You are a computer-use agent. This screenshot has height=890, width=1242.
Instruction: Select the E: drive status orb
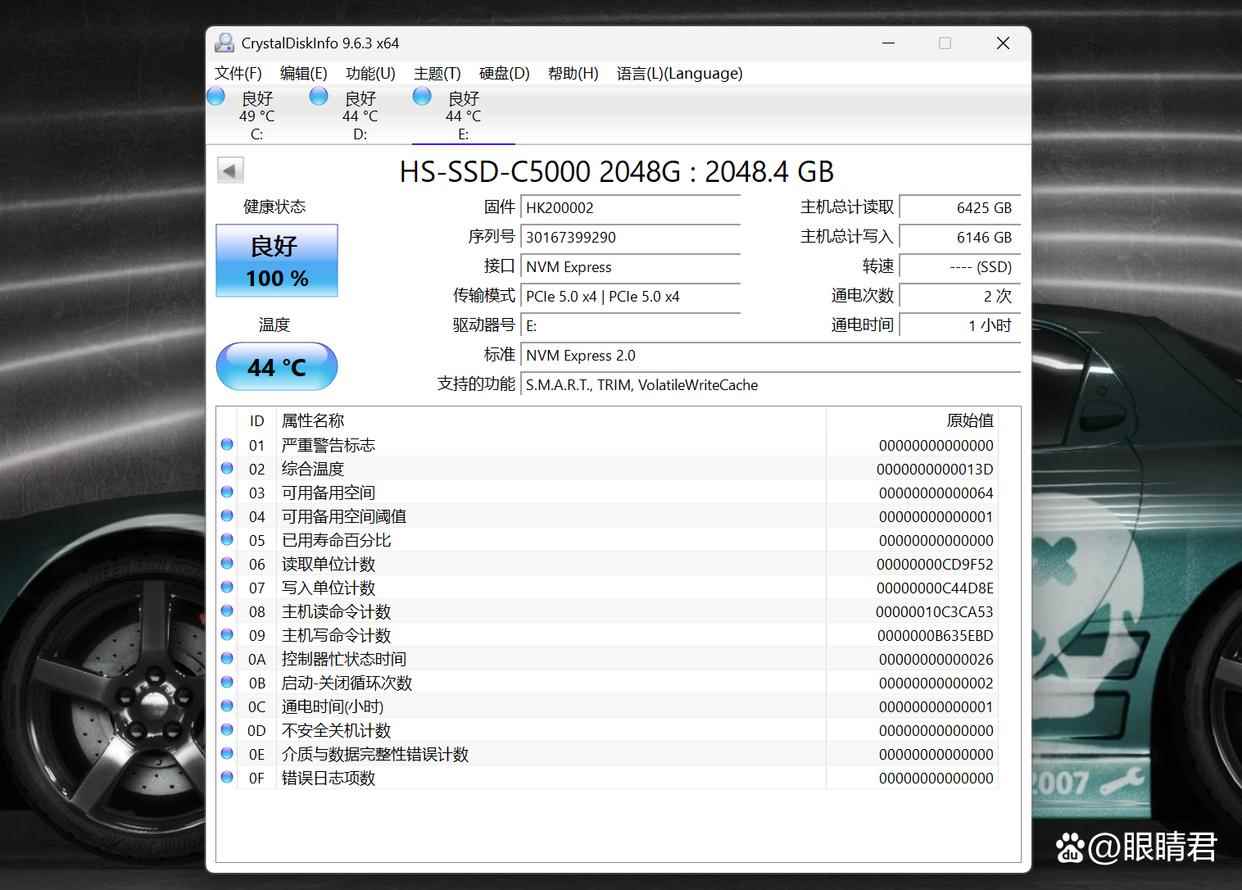422,96
